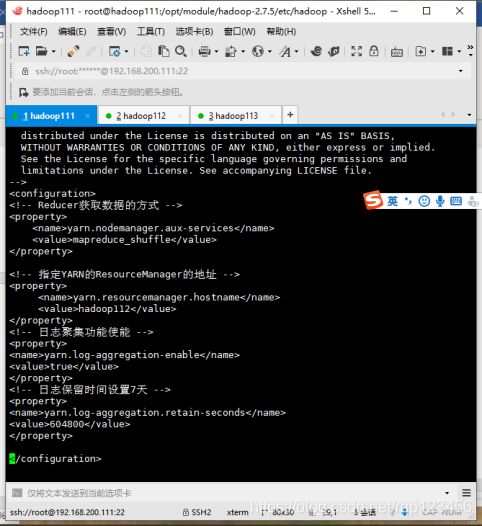
Task: Click the Connect plug icon
Action: click(73, 51)
